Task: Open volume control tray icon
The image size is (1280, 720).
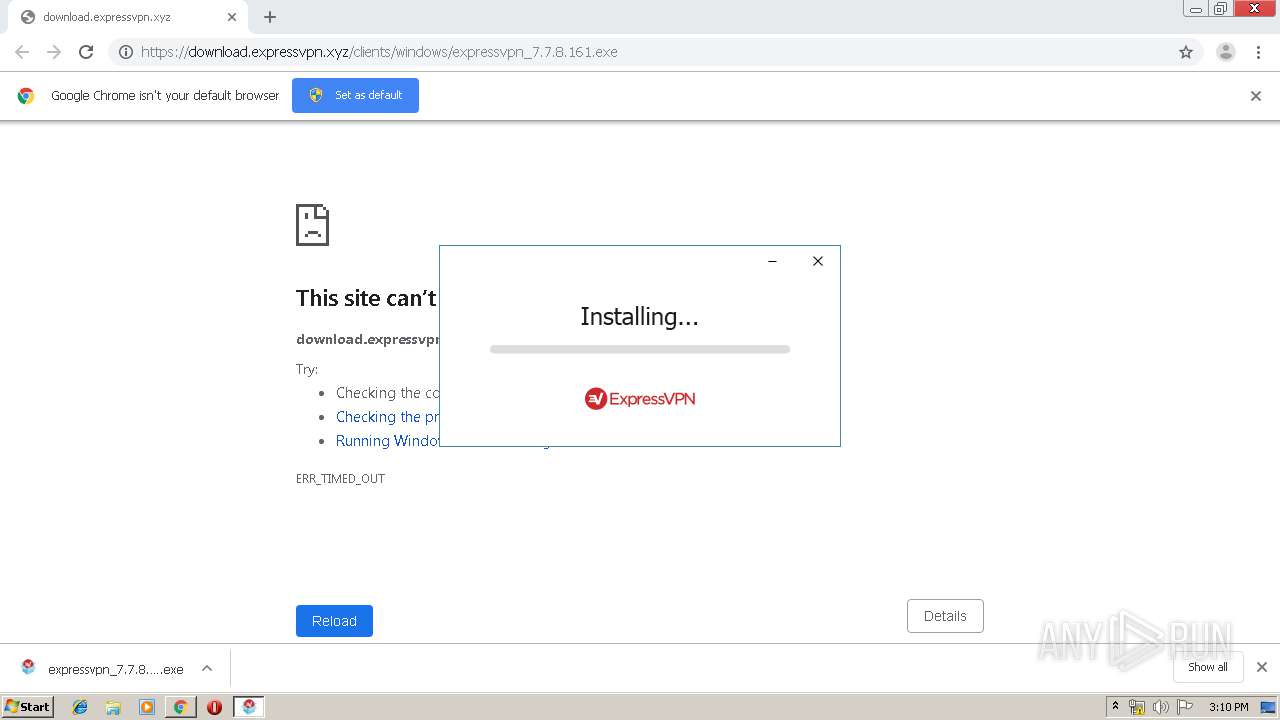Action: 1160,707
